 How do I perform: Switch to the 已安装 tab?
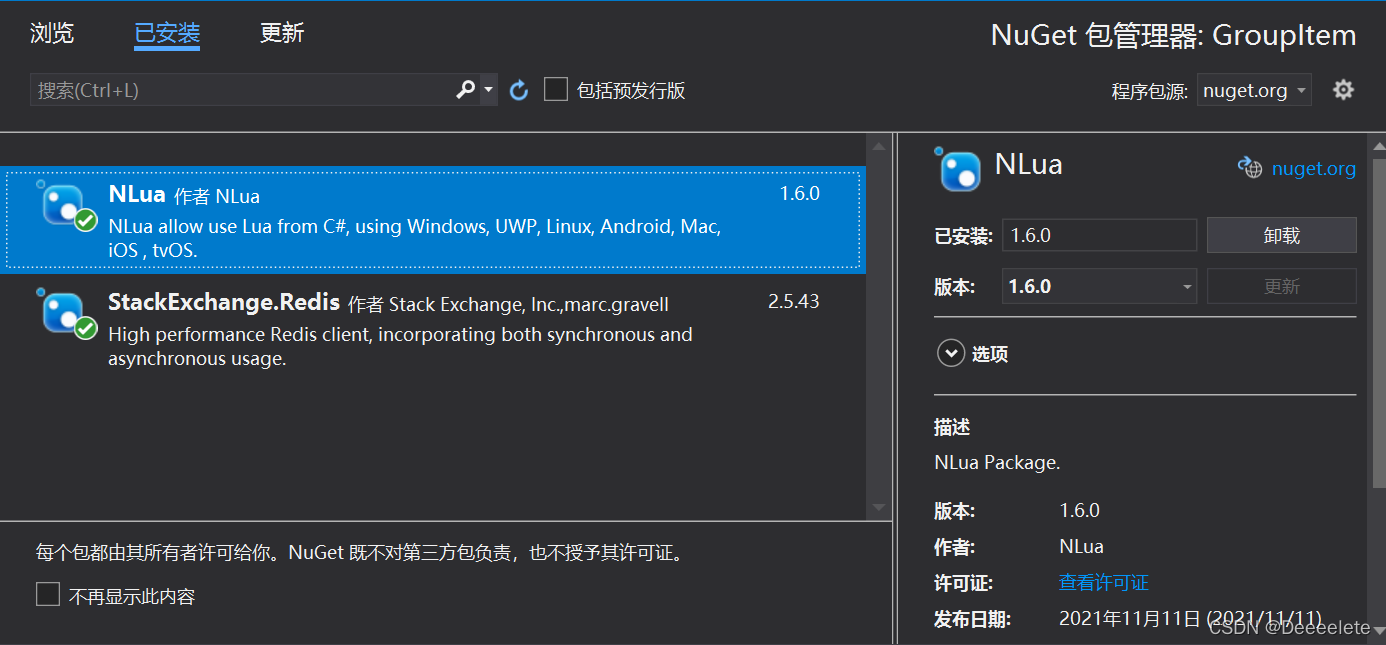[167, 32]
